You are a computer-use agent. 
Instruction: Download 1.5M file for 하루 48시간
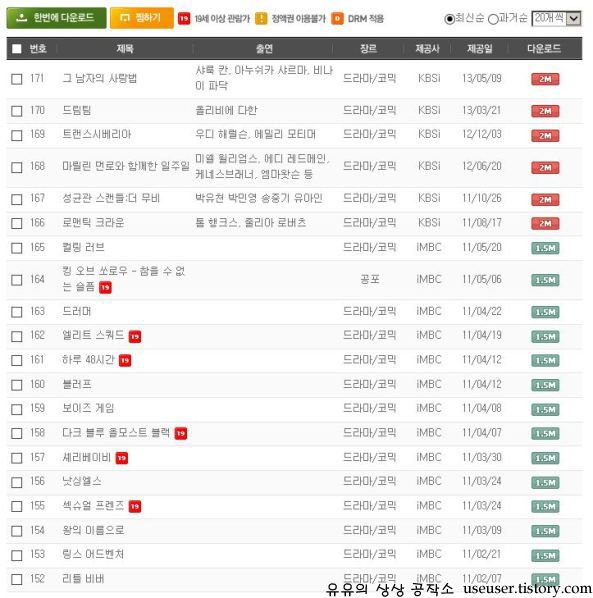coord(545,360)
